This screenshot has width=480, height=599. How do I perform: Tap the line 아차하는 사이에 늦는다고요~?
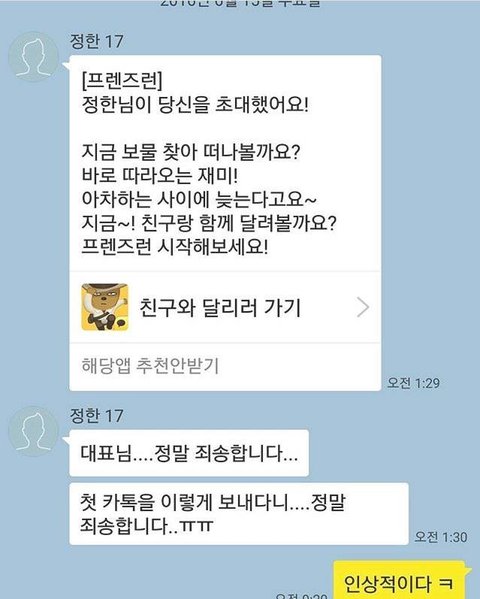pyautogui.click(x=199, y=199)
